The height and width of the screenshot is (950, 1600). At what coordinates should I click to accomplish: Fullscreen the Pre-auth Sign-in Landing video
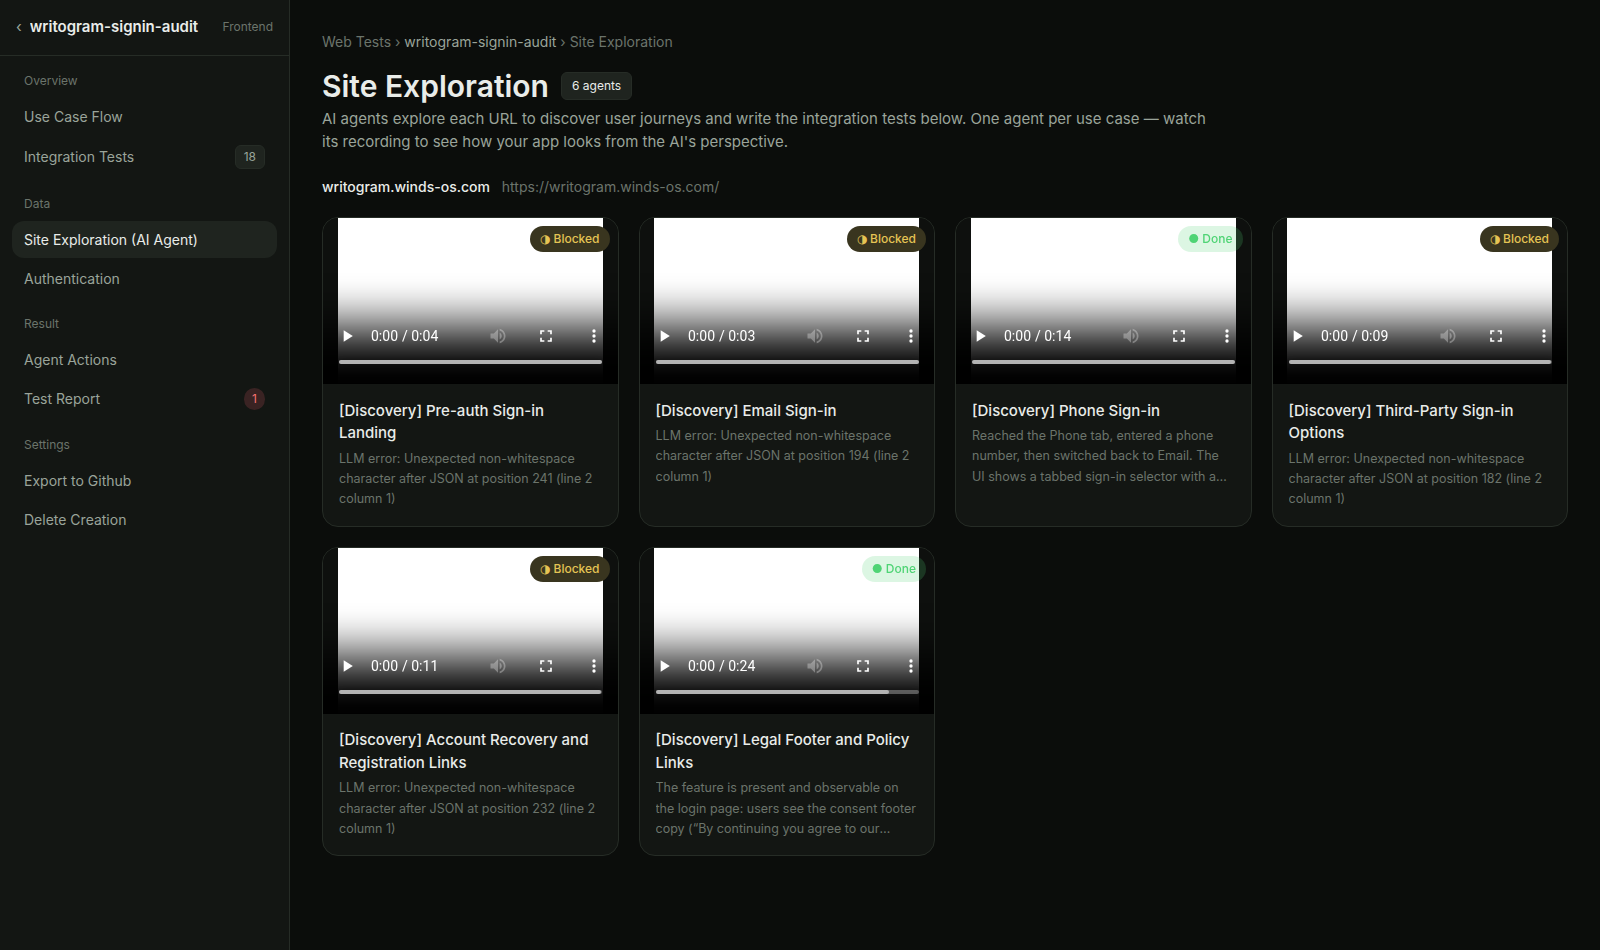click(546, 336)
